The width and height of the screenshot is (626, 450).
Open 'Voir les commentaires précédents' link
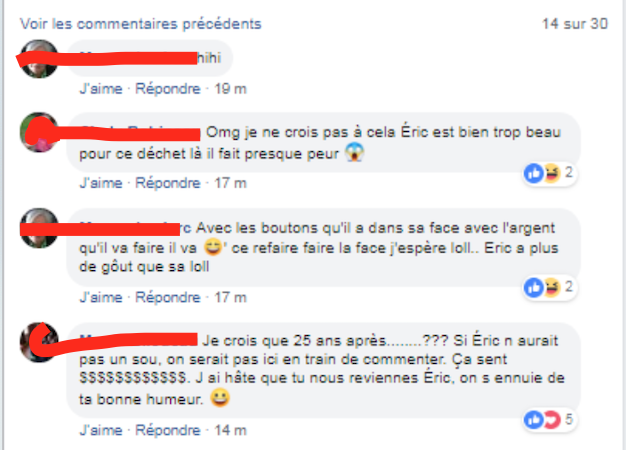pos(141,24)
